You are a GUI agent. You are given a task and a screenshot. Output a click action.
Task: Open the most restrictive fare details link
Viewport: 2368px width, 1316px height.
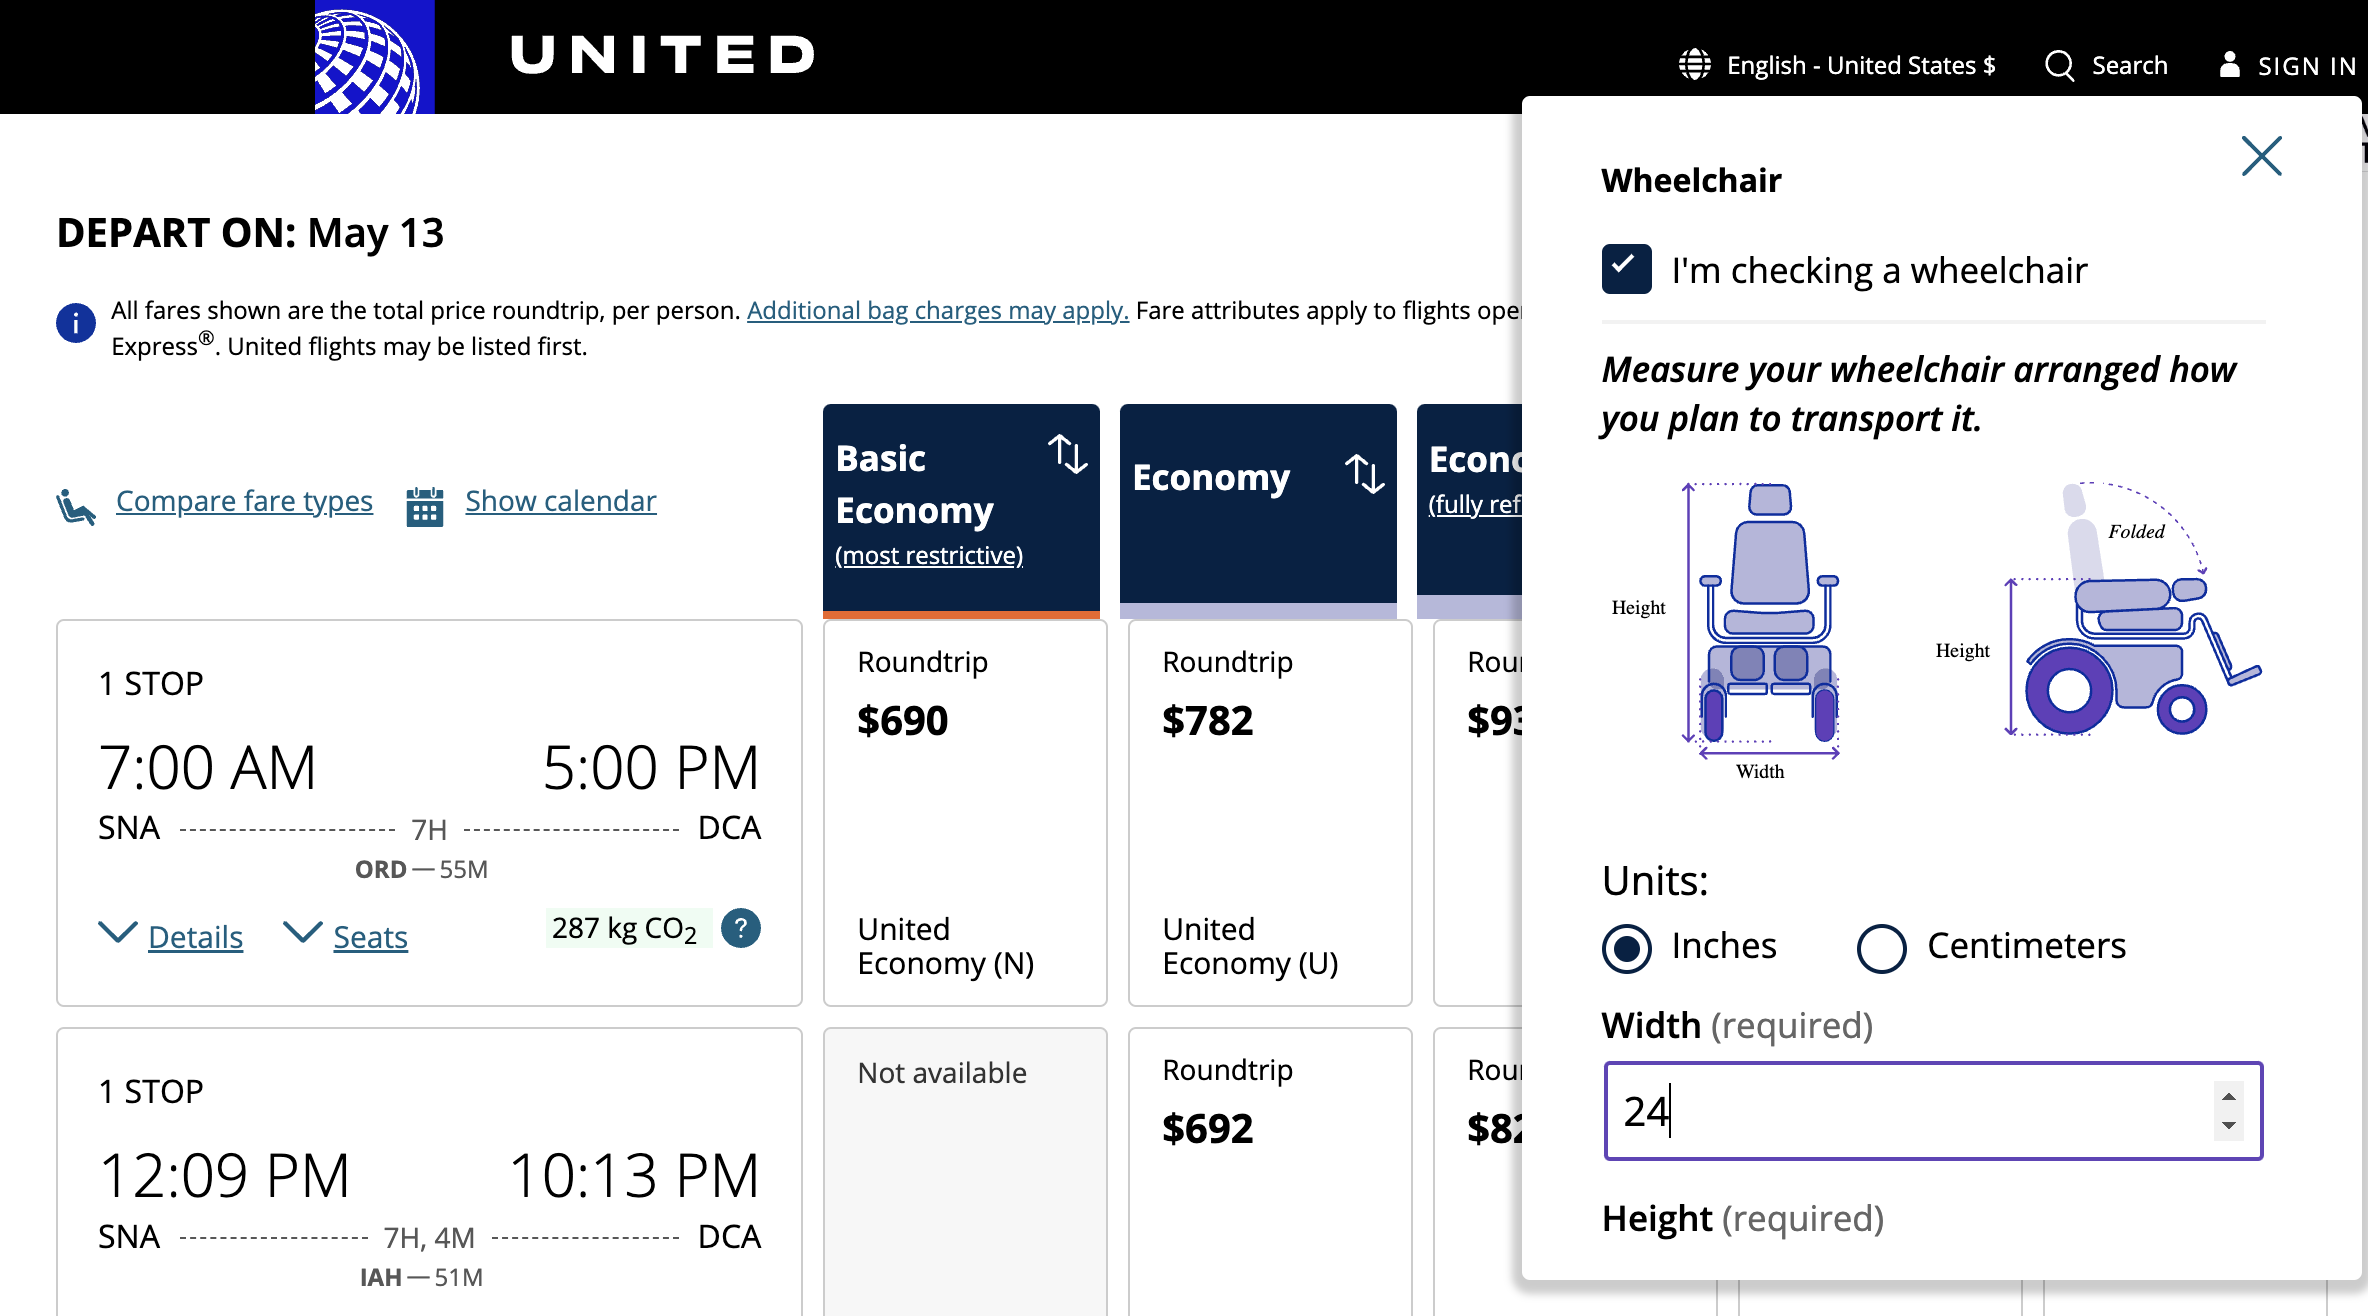click(929, 555)
